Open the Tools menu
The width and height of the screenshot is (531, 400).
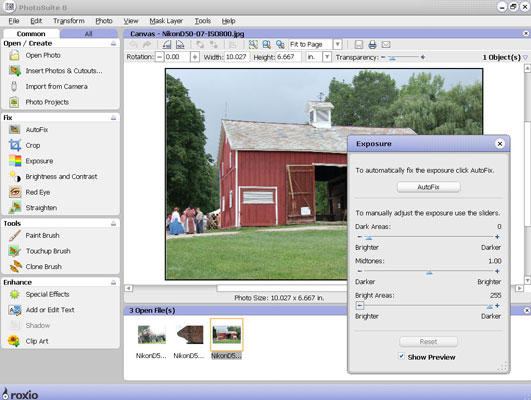tap(203, 21)
